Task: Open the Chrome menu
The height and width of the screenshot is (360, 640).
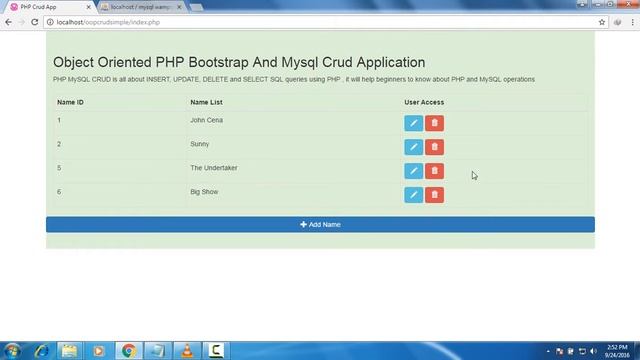Action: (633, 22)
